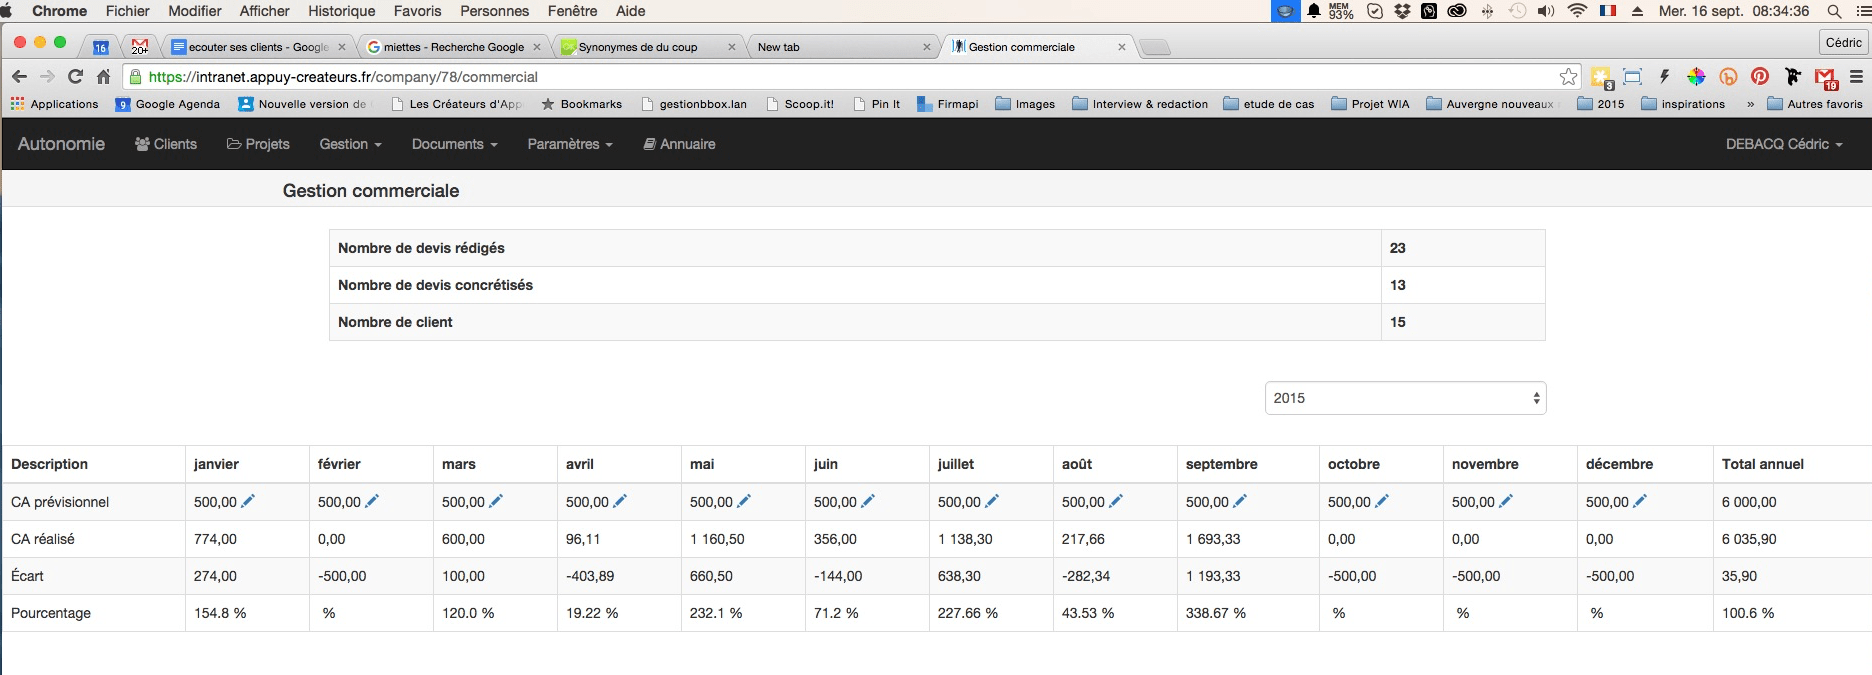Click the septembre CA réalisé 1 693,33
Viewport: 1872px width, 675px height.
point(1213,539)
